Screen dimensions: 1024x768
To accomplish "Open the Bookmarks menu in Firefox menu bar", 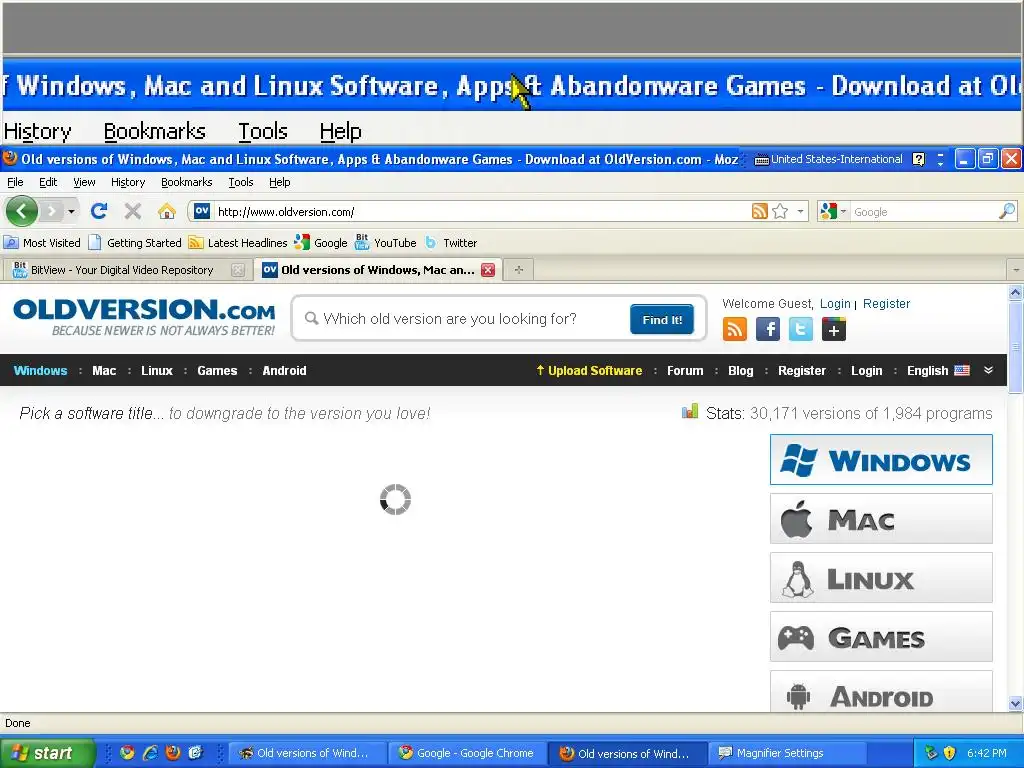I will tap(187, 182).
